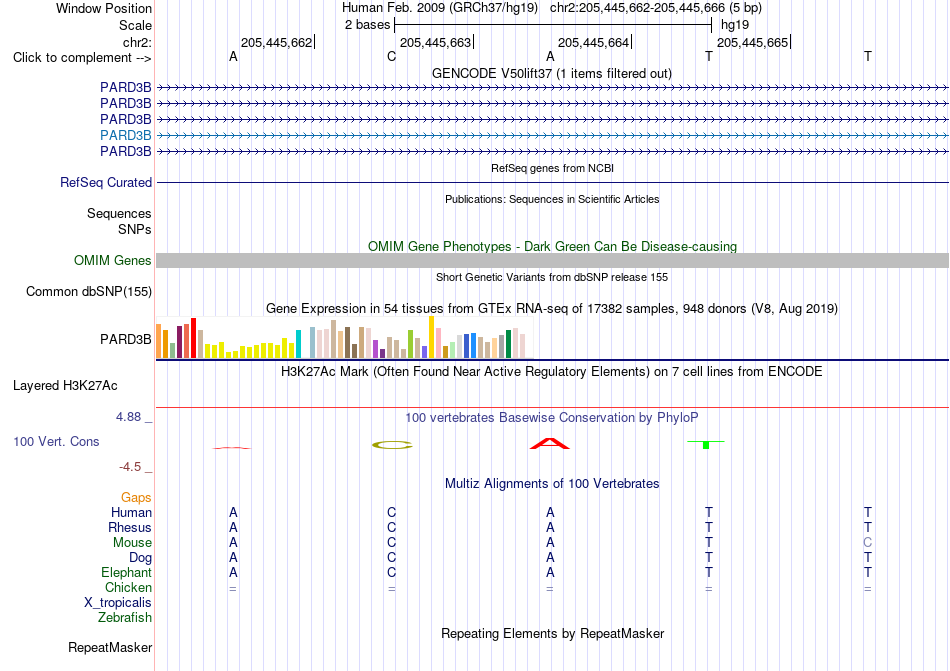950x671 pixels.
Task: Open the RefSeq Curated track label
Action: [x=106, y=182]
